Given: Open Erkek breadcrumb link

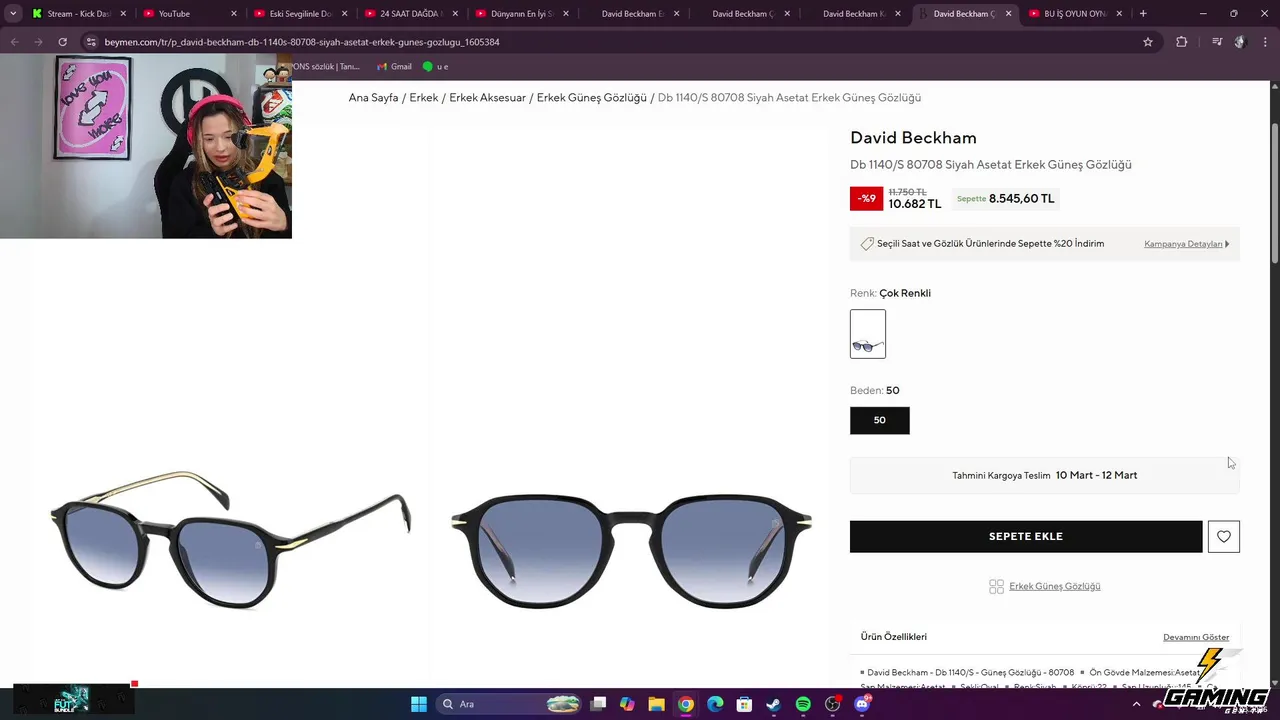Looking at the screenshot, I should (x=424, y=98).
